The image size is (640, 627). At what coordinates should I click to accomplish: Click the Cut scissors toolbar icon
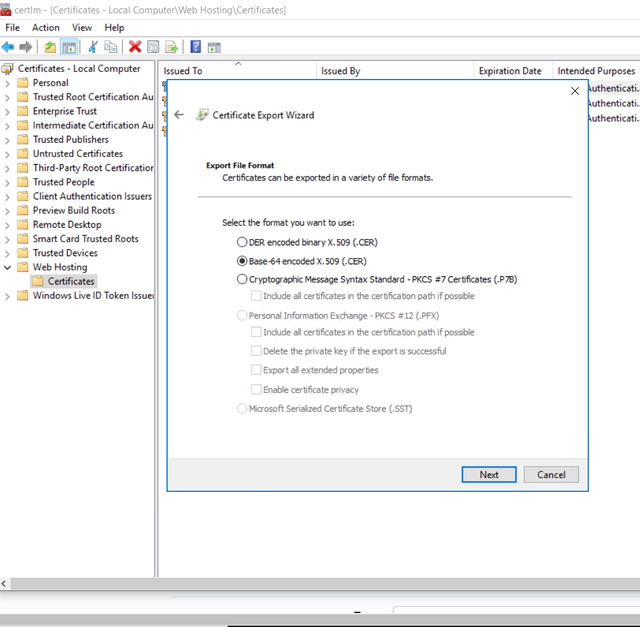[93, 47]
